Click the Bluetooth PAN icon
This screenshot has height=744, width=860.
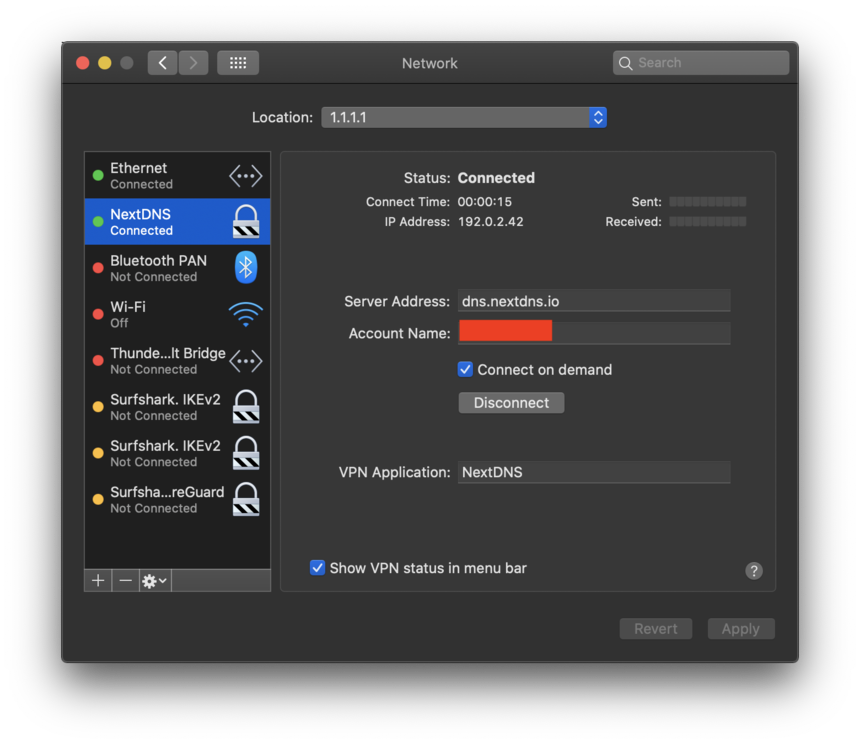click(x=245, y=267)
